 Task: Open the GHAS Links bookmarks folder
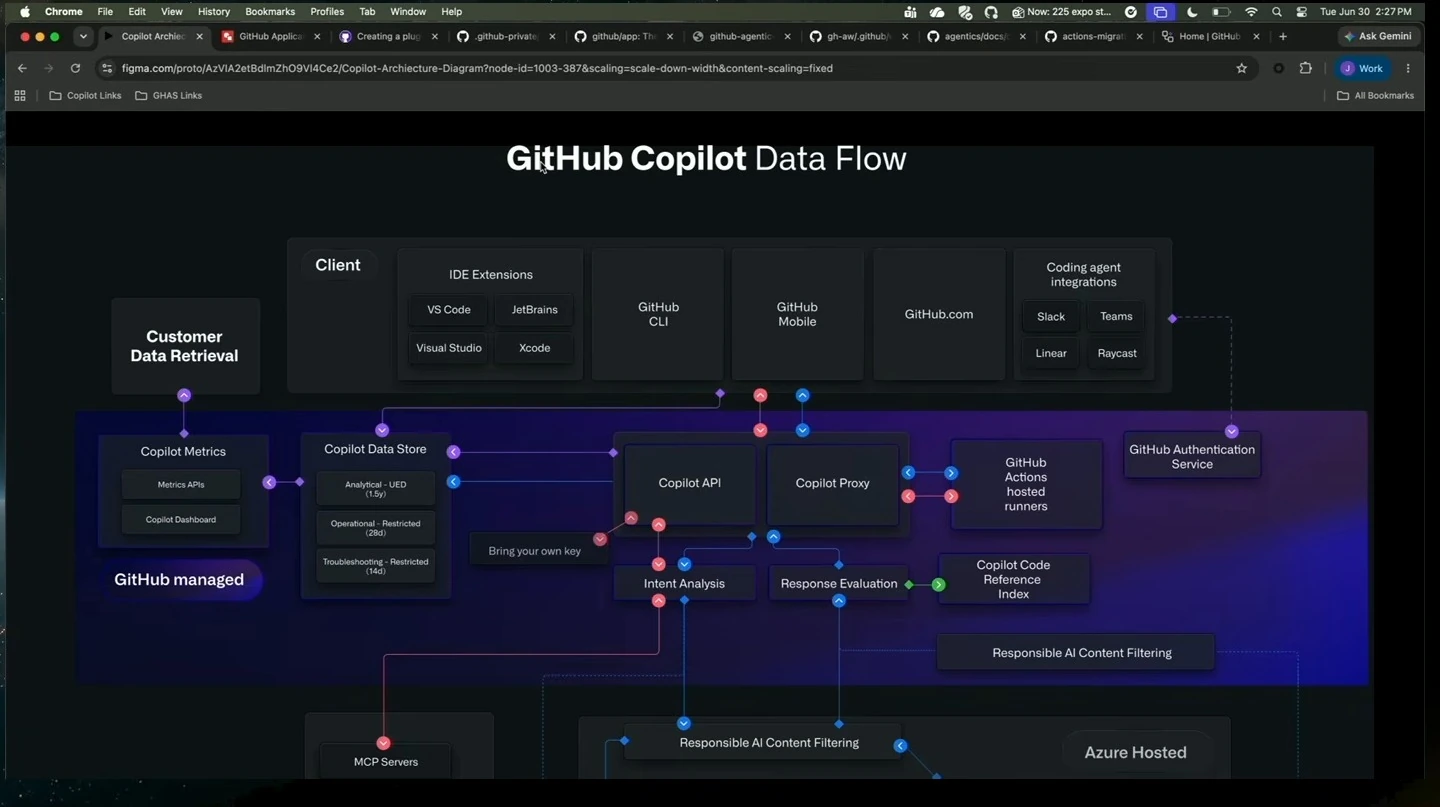(x=169, y=95)
